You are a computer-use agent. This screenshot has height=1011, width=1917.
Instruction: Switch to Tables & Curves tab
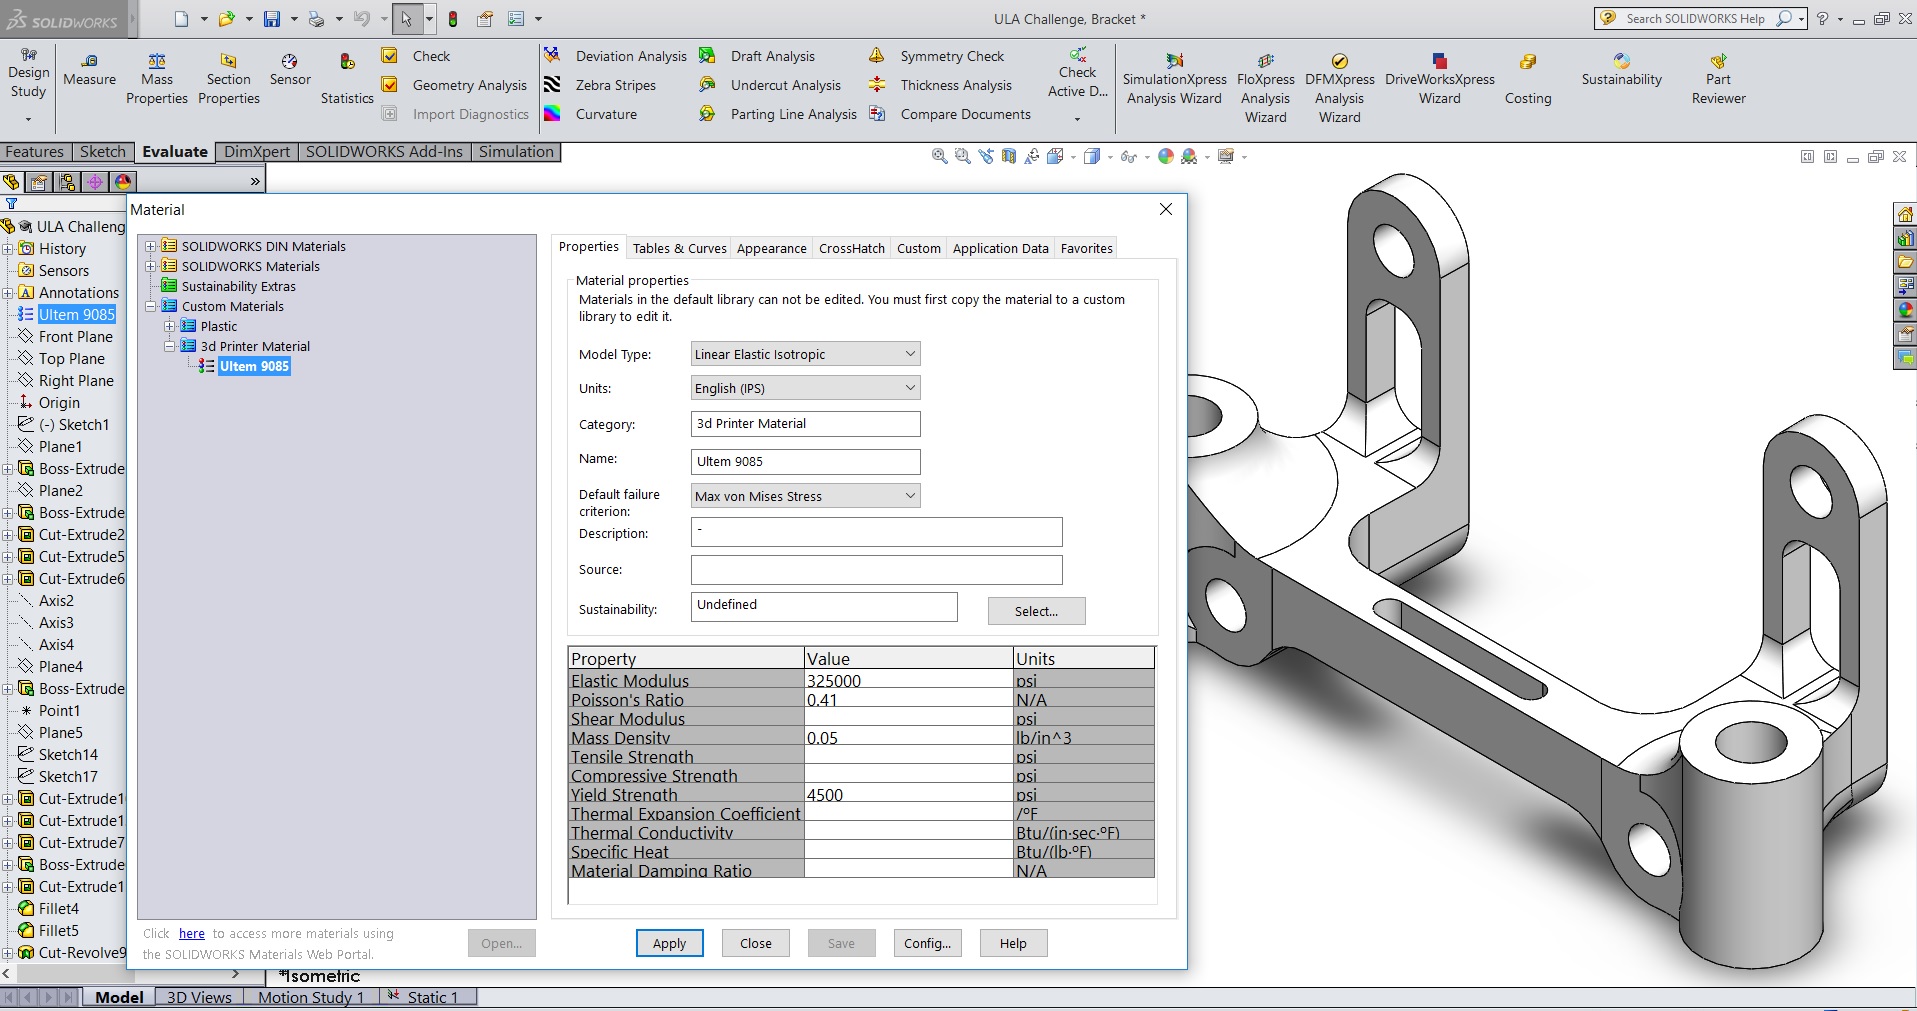(679, 248)
